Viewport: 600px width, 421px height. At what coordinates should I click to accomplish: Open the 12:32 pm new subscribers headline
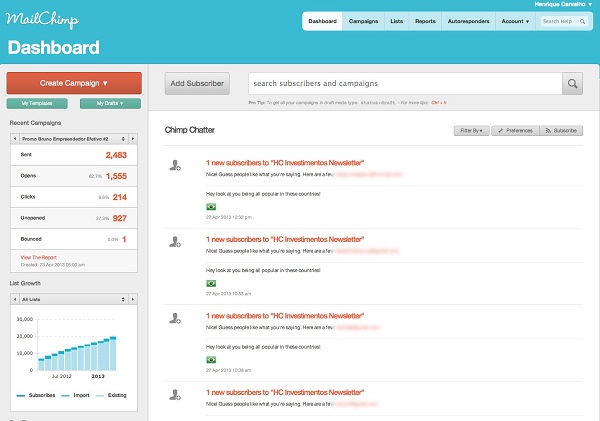285,163
